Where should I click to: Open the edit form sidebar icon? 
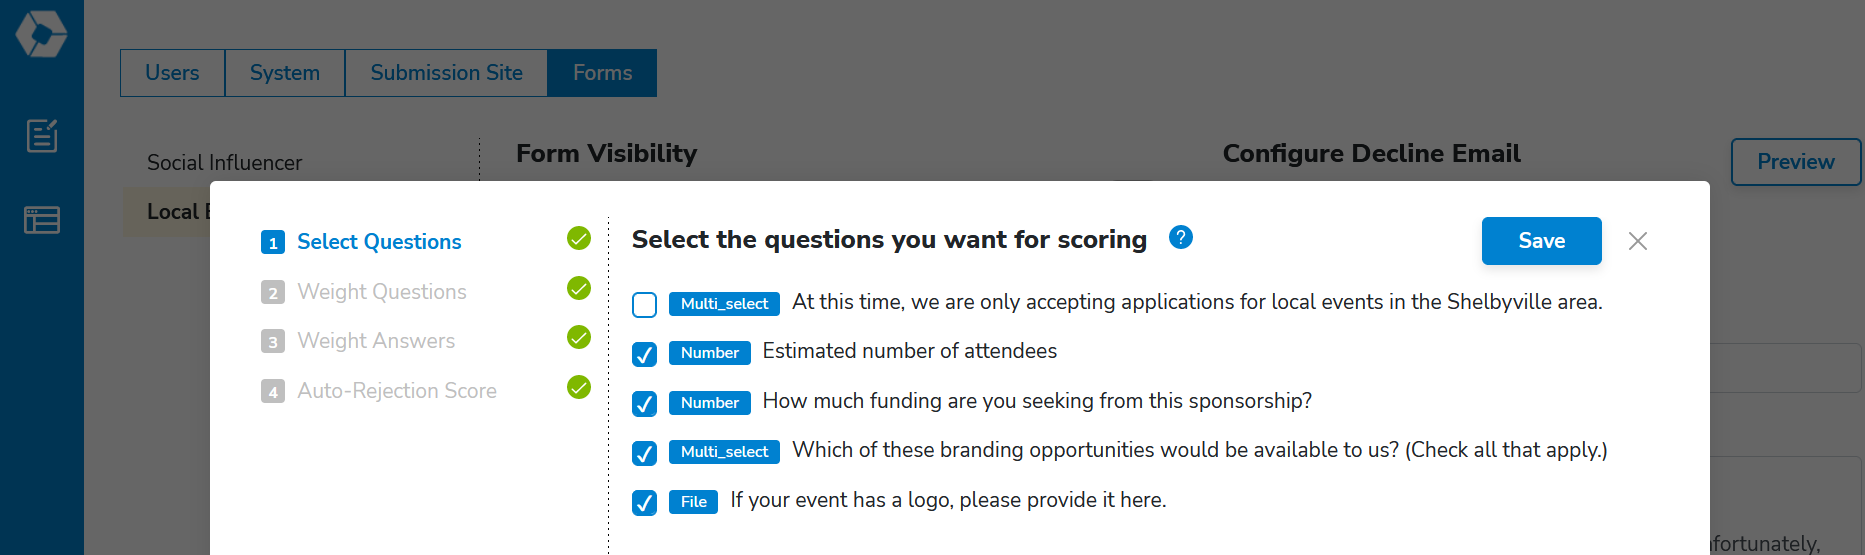pos(42,135)
